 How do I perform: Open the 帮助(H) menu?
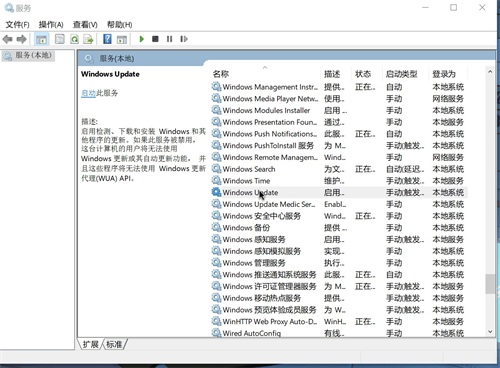coord(119,24)
